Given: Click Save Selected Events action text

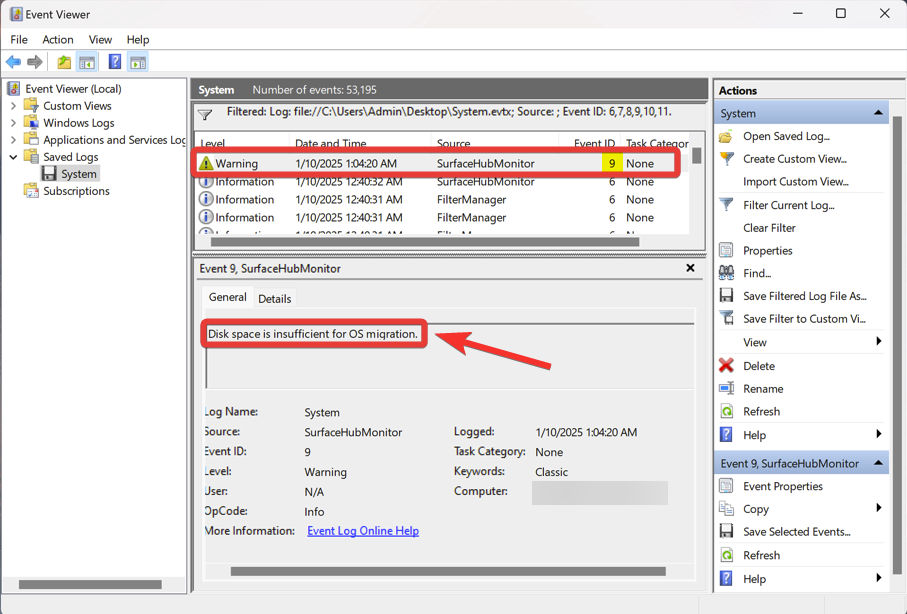Looking at the screenshot, I should [x=797, y=532].
